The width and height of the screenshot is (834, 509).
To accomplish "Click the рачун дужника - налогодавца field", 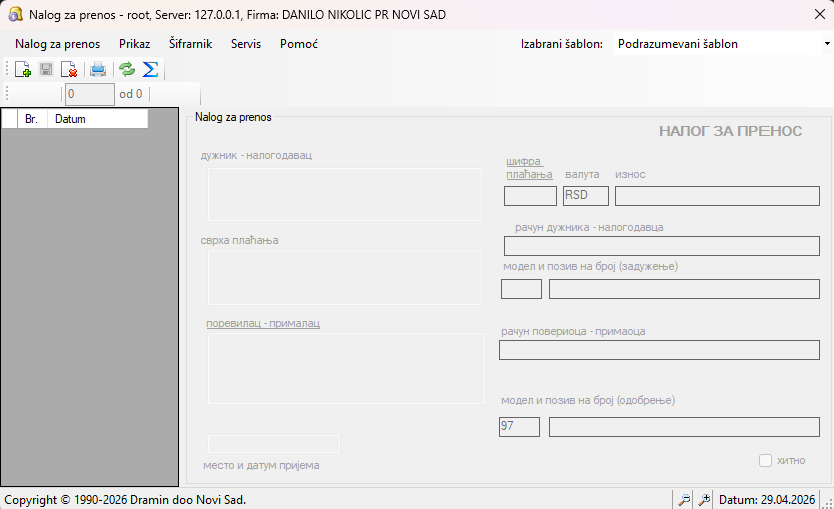I will click(x=662, y=246).
